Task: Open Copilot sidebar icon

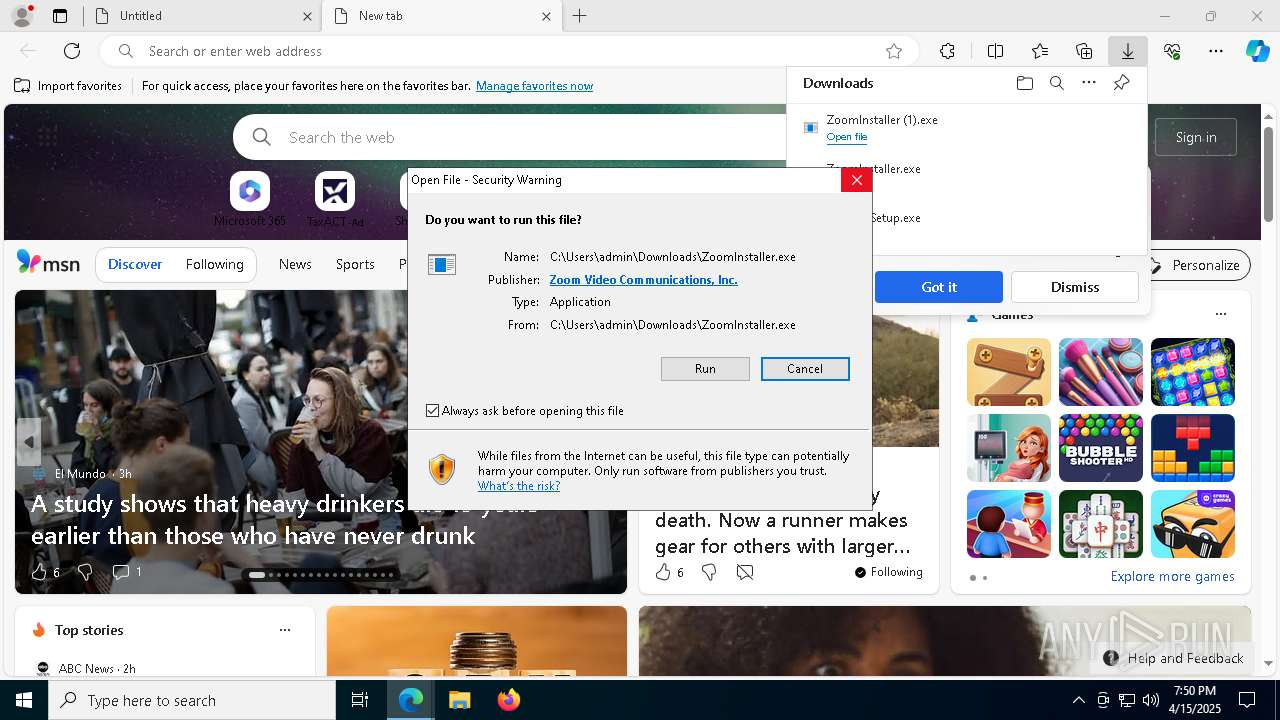Action: [1257, 51]
